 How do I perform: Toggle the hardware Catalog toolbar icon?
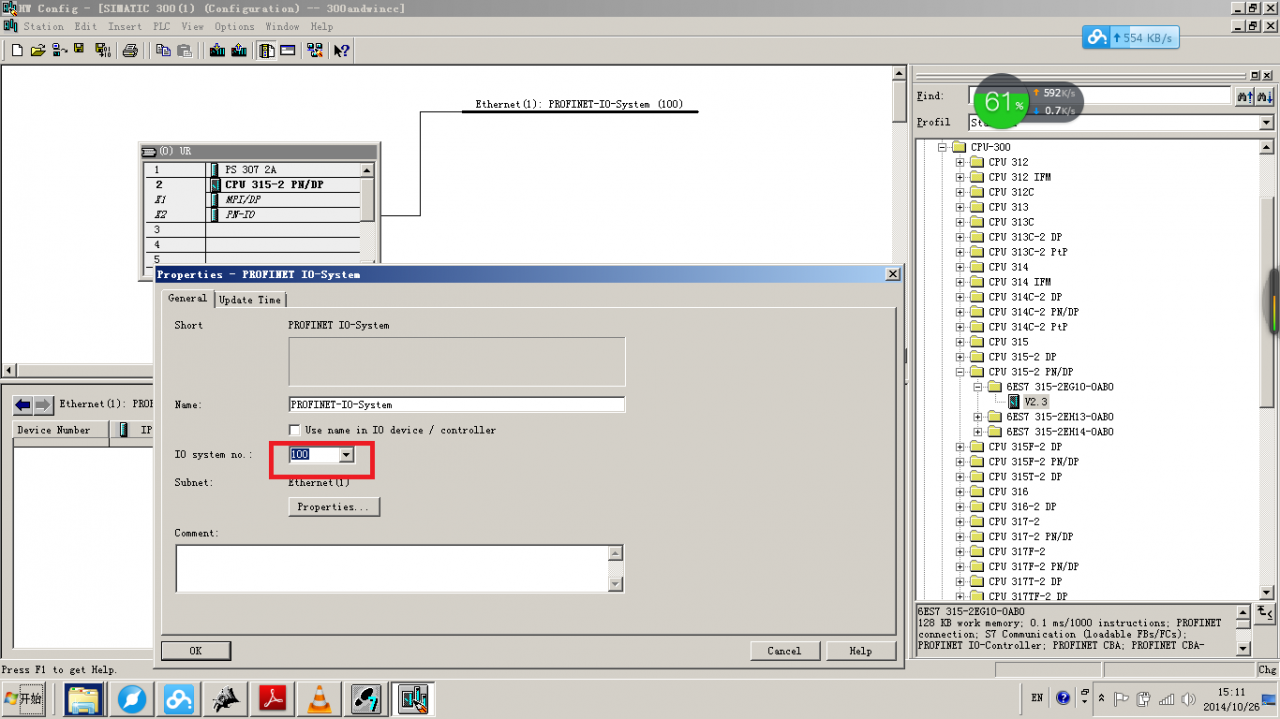pos(267,51)
